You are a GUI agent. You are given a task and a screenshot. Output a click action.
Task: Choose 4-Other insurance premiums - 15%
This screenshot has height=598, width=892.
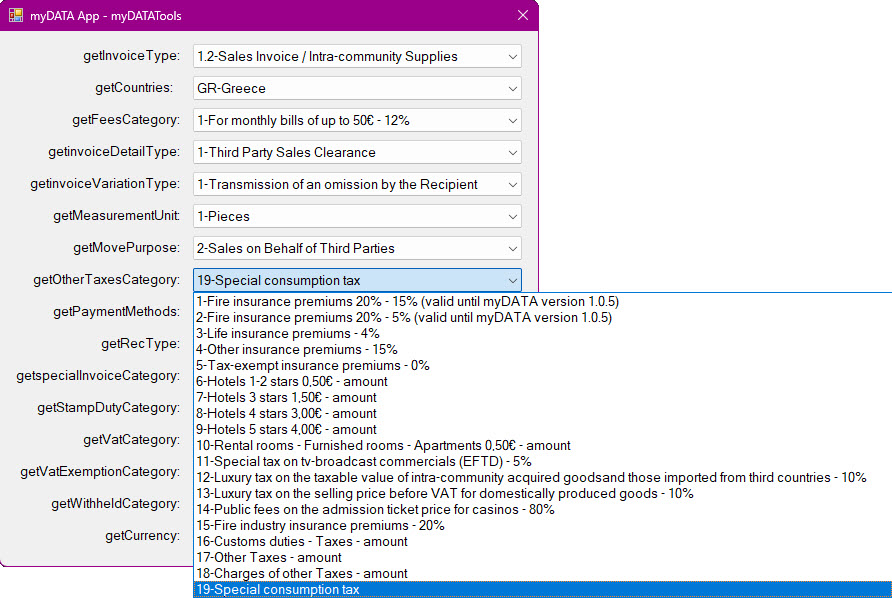(296, 349)
